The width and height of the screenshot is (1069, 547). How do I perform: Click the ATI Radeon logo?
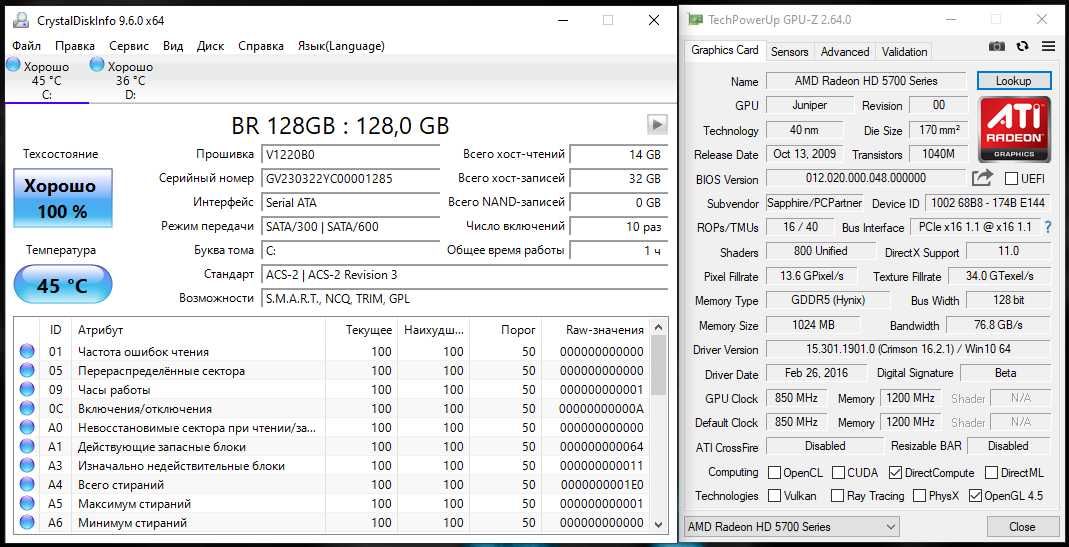coord(1014,129)
